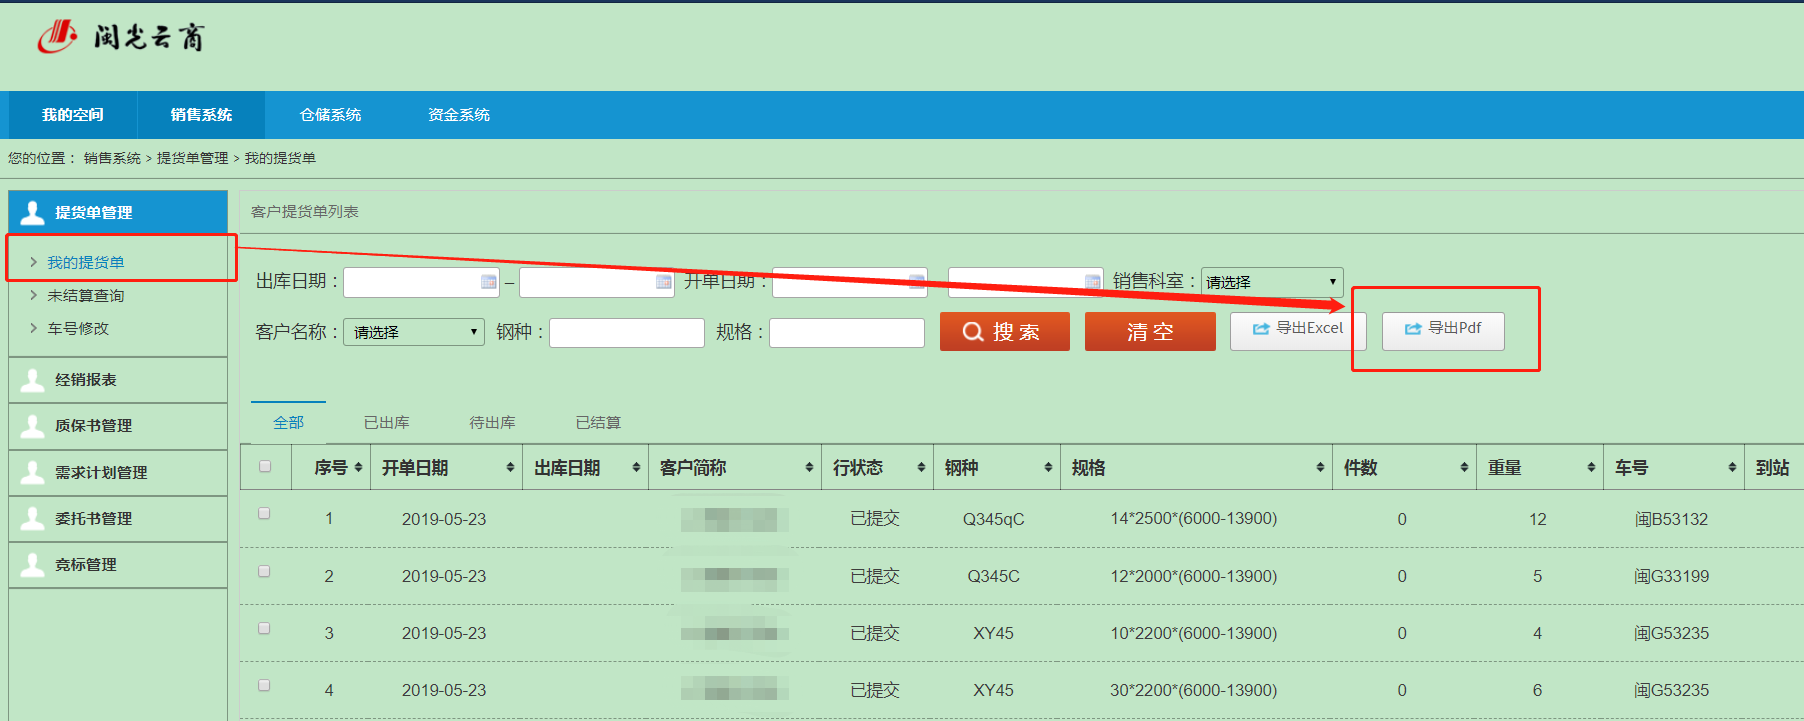The width and height of the screenshot is (1804, 721).
Task: Open calendar picker for 出库日期 end date
Action: [664, 282]
